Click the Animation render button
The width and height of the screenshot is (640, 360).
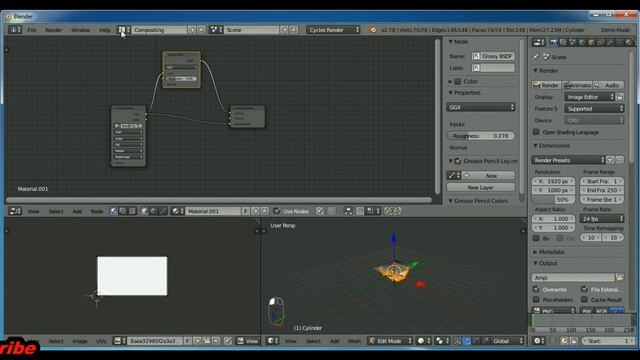tap(577, 85)
